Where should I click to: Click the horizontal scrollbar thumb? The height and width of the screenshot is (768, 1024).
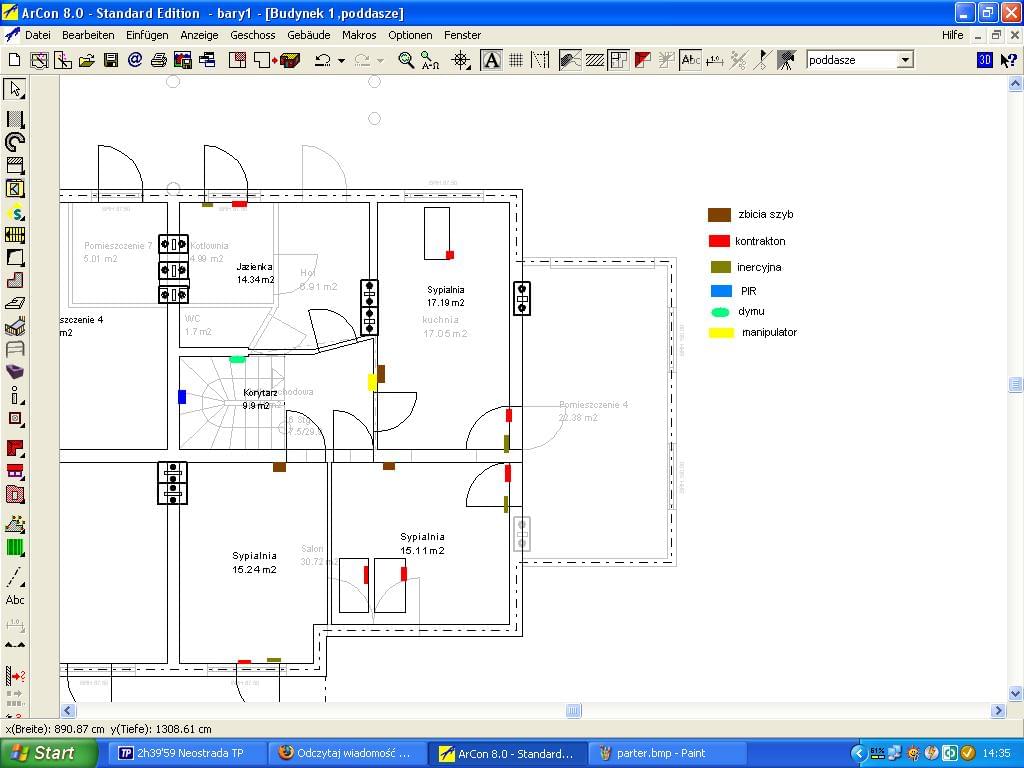pyautogui.click(x=573, y=711)
